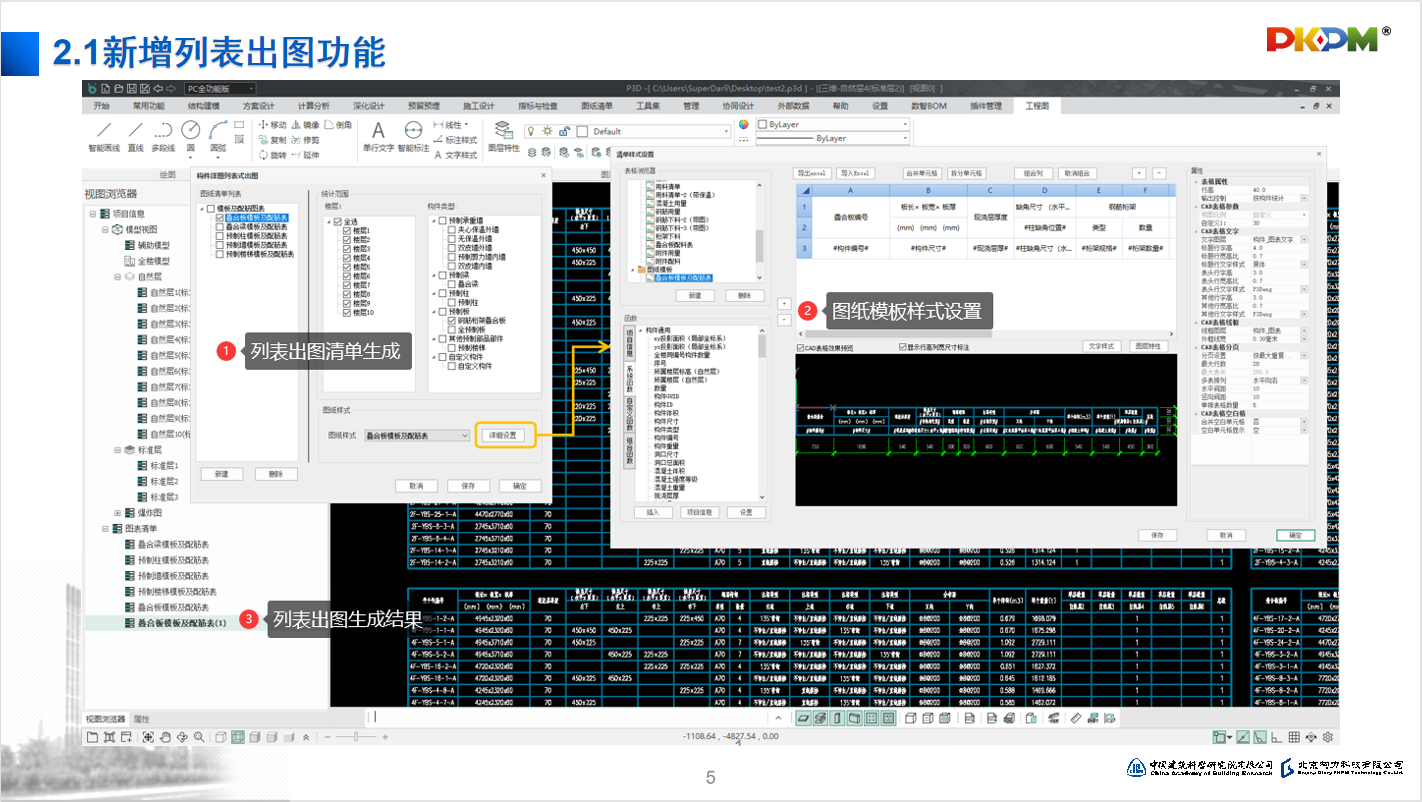
Task: Open the 图纸样式 dropdown in the dialog
Action: [464, 436]
